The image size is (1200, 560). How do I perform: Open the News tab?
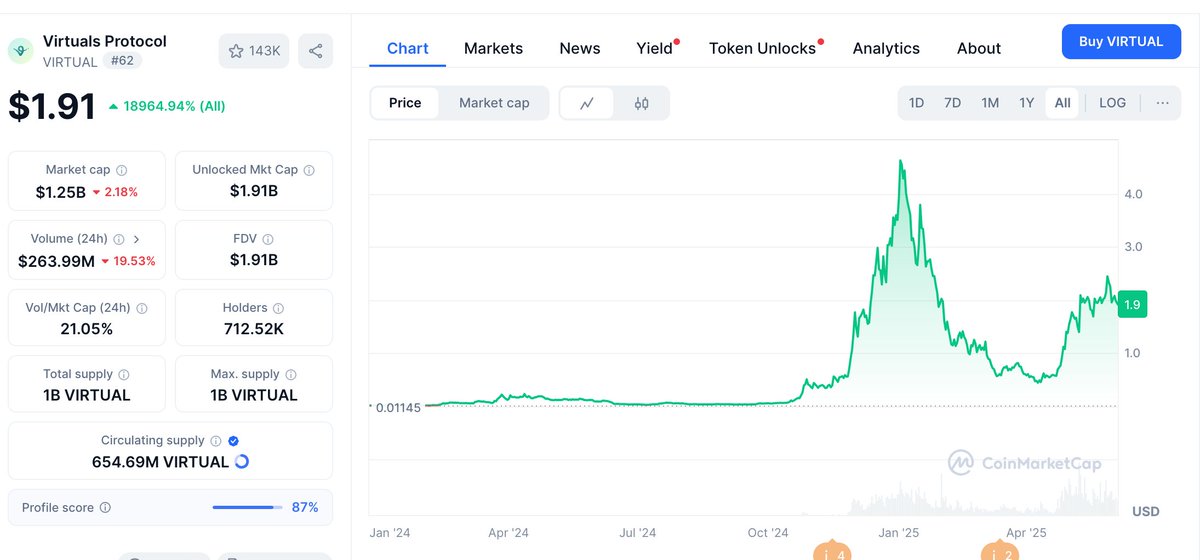[x=580, y=48]
